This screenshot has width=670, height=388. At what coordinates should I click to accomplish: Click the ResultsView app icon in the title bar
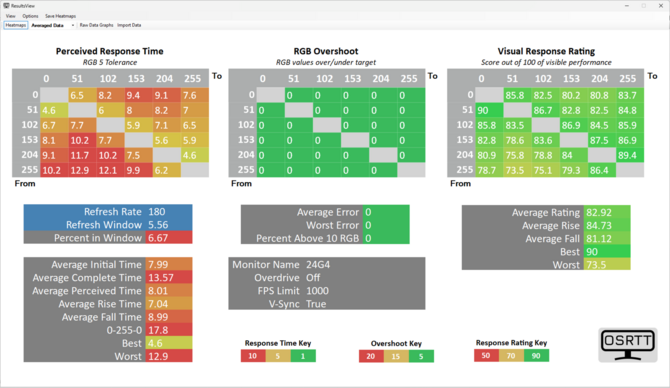tap(6, 6)
